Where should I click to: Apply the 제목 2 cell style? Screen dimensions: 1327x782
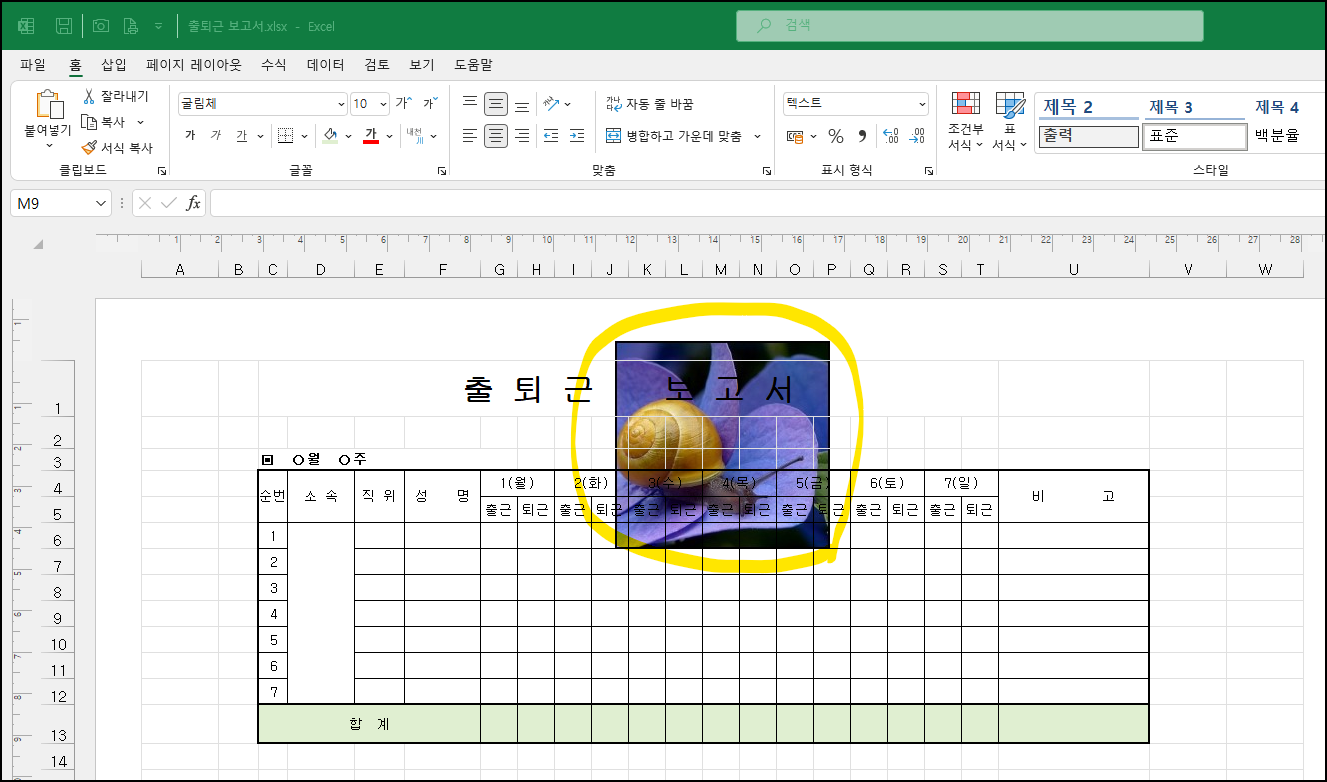1088,107
